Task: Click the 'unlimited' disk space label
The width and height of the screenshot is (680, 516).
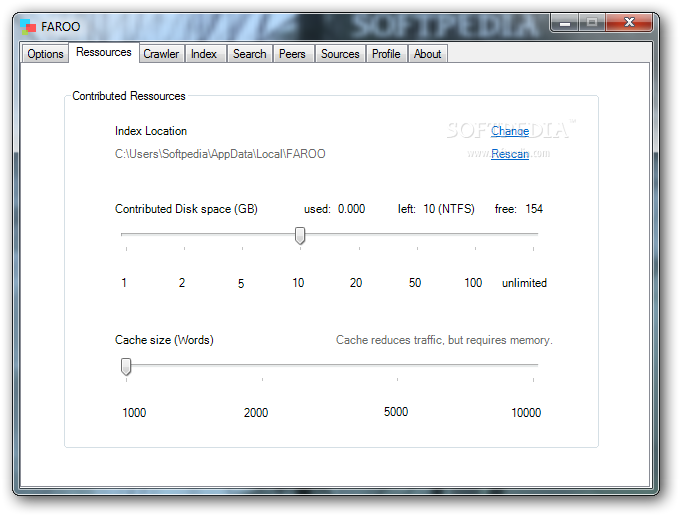Action: pos(524,283)
